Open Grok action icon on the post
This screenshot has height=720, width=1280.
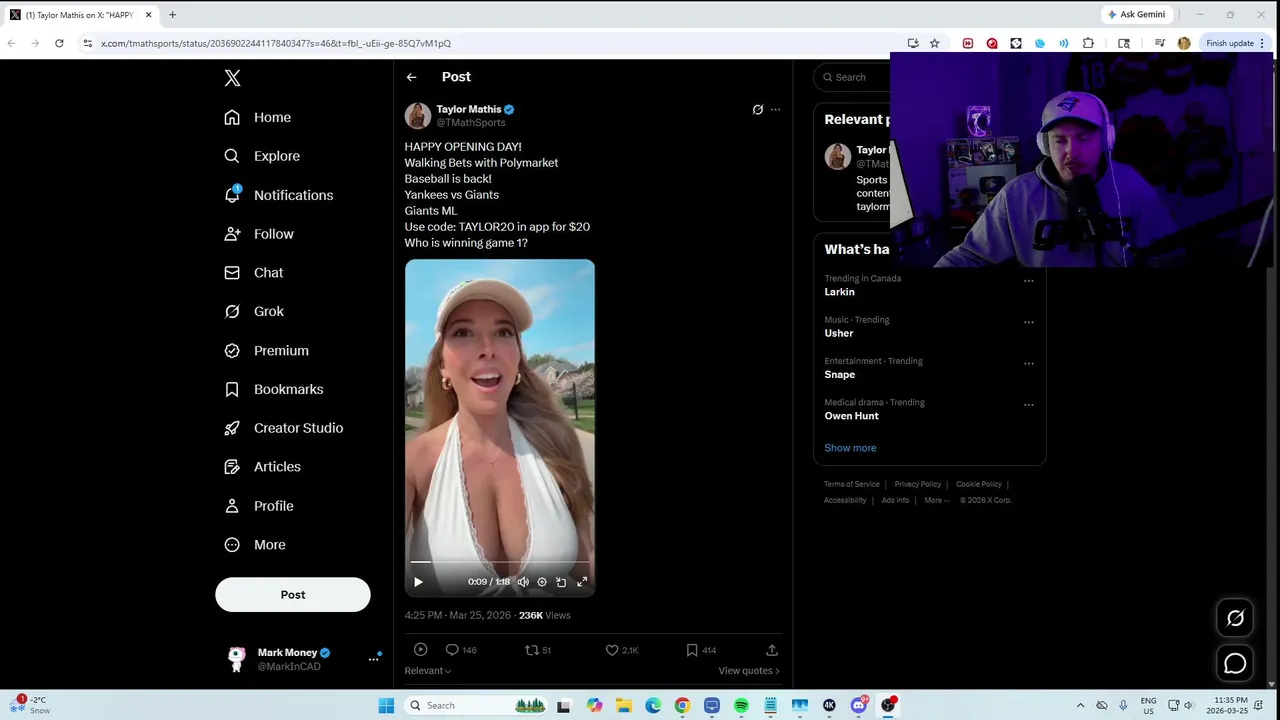pyautogui.click(x=757, y=110)
